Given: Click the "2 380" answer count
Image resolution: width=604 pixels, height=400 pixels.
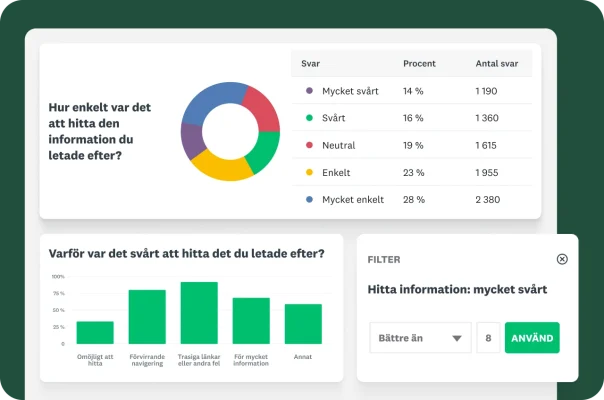Looking at the screenshot, I should point(488,200).
